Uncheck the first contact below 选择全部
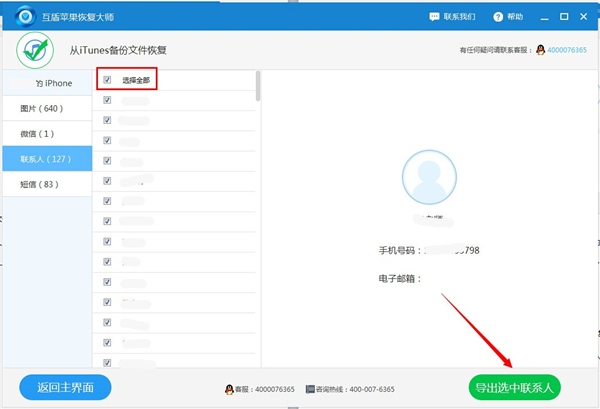Image resolution: width=600 pixels, height=409 pixels. point(107,100)
